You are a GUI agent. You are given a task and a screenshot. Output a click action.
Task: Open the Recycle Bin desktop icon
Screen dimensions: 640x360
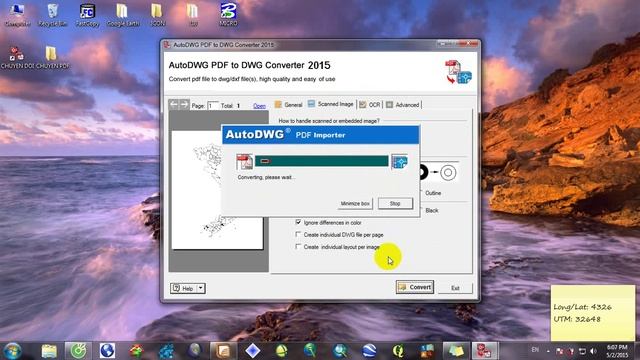point(52,14)
